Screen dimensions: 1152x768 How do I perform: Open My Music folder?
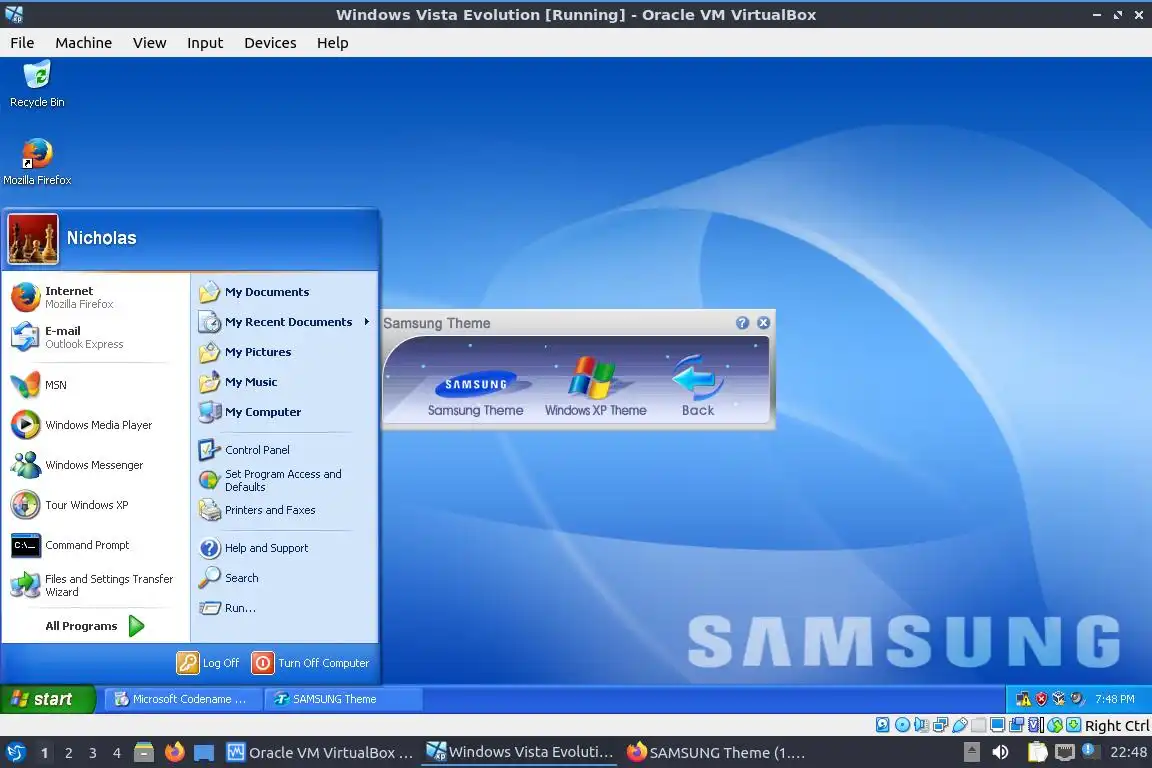pyautogui.click(x=285, y=382)
